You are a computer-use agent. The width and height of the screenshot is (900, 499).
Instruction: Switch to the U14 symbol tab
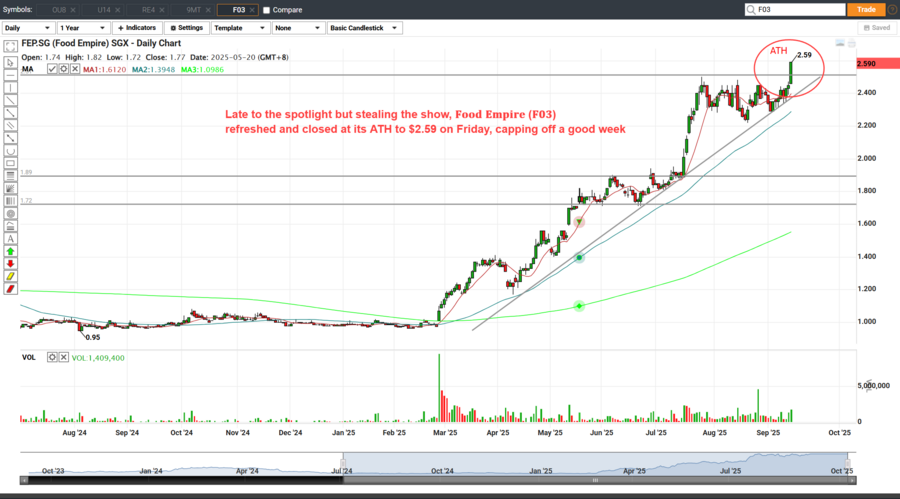103,10
